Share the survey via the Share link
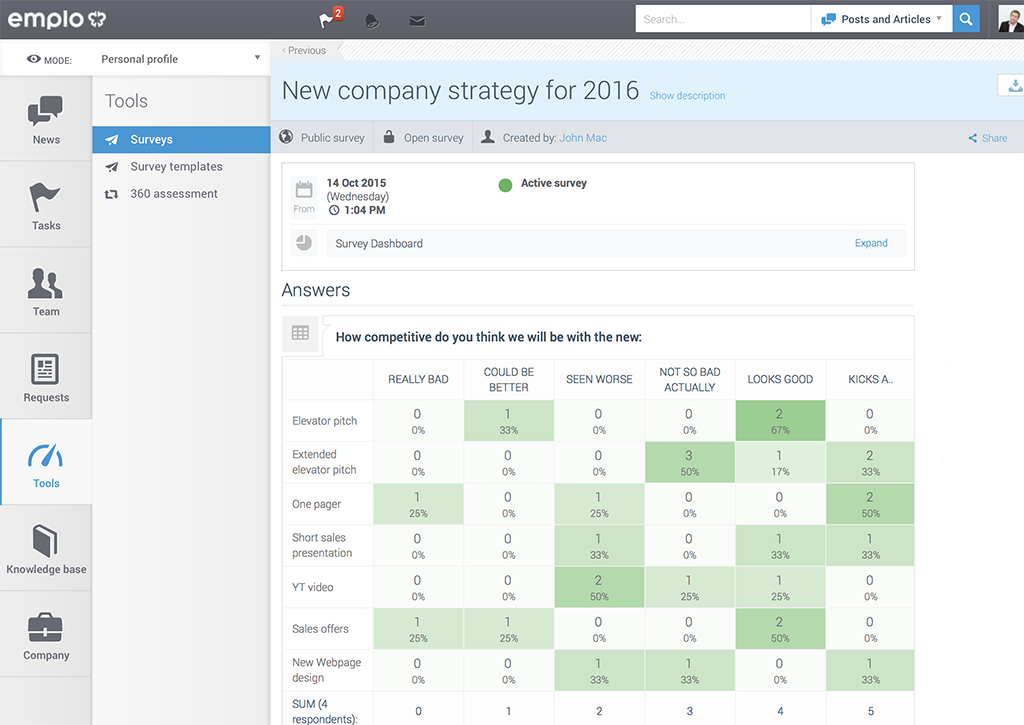The width and height of the screenshot is (1024, 725). click(x=988, y=137)
